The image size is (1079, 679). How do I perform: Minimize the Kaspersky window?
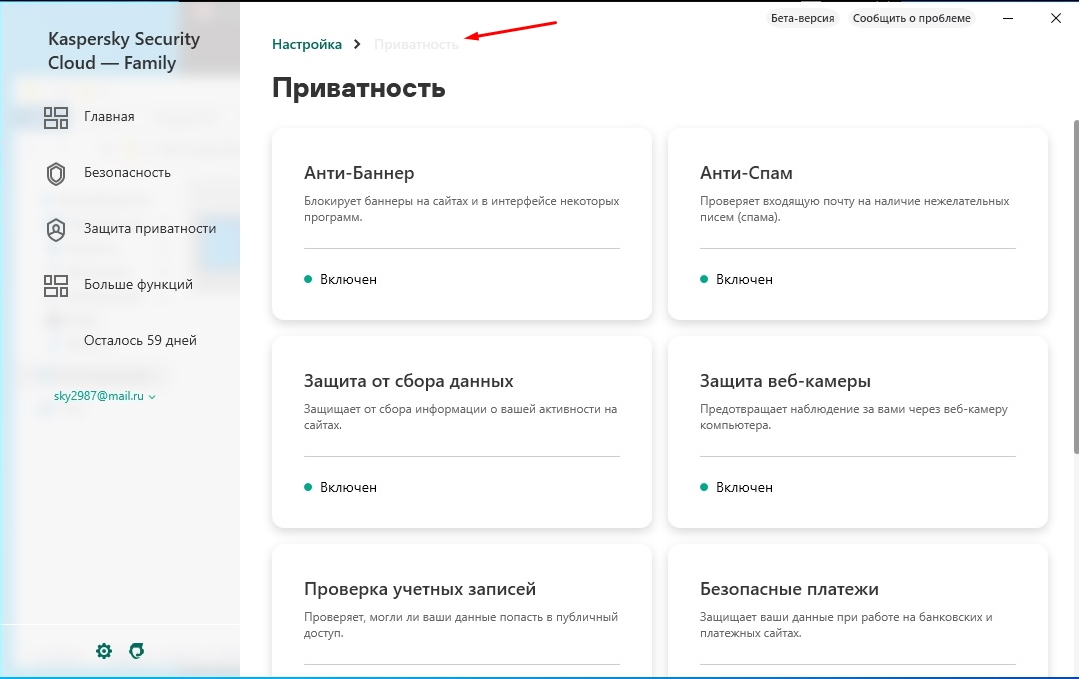1008,19
